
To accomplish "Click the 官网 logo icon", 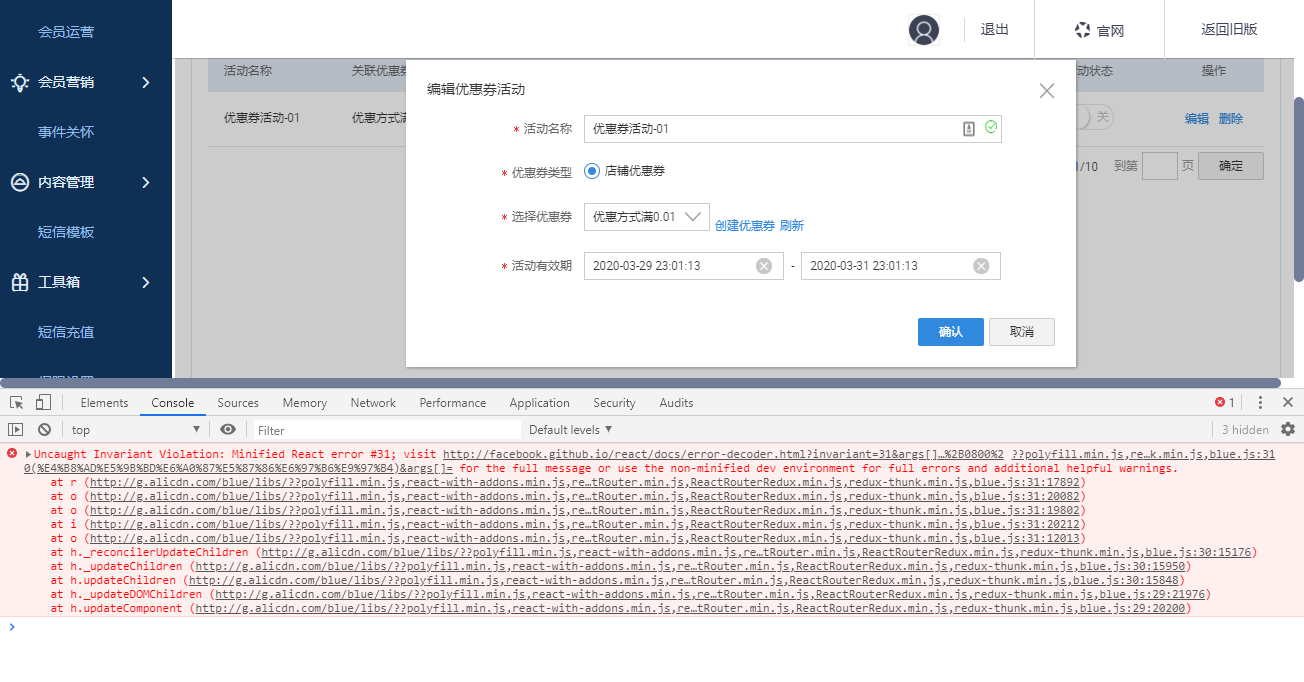I will (x=1082, y=30).
